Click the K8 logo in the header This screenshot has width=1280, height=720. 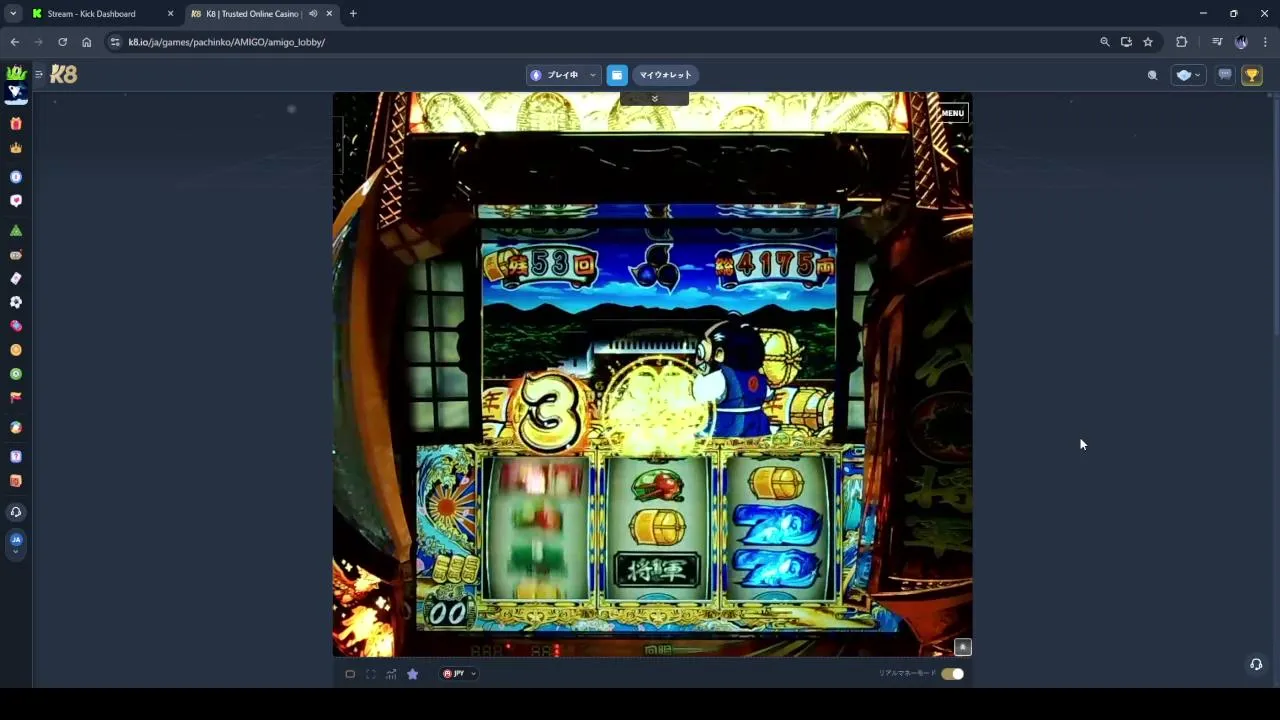[63, 74]
